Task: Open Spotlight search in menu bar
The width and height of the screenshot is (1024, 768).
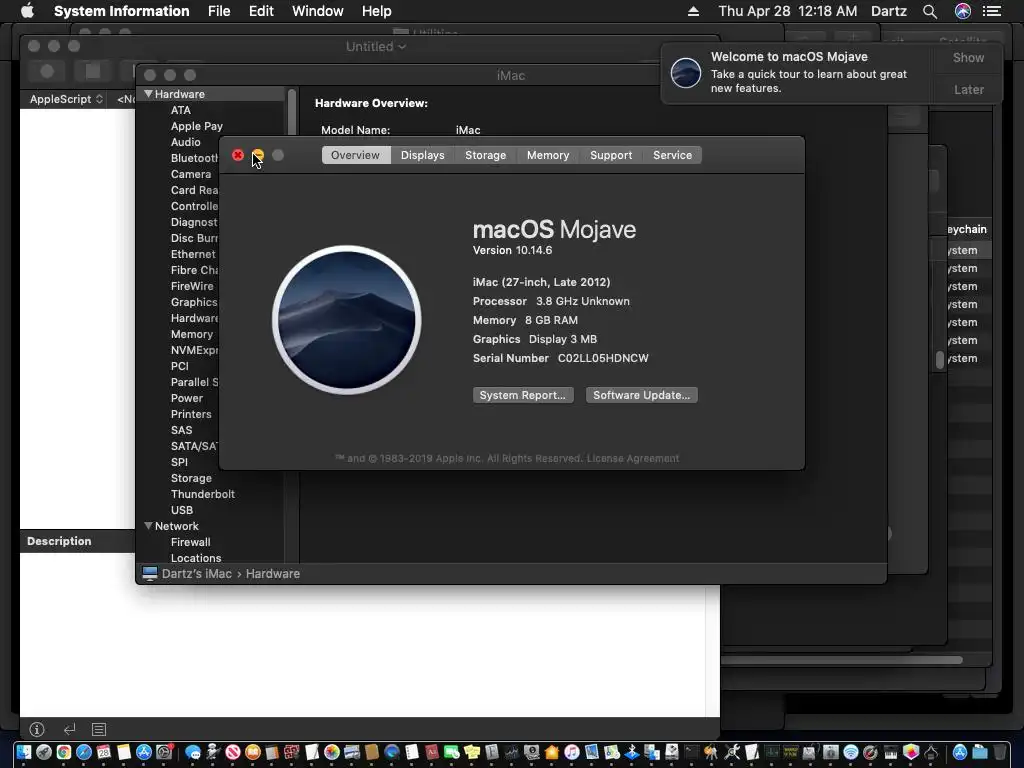Action: pyautogui.click(x=930, y=11)
